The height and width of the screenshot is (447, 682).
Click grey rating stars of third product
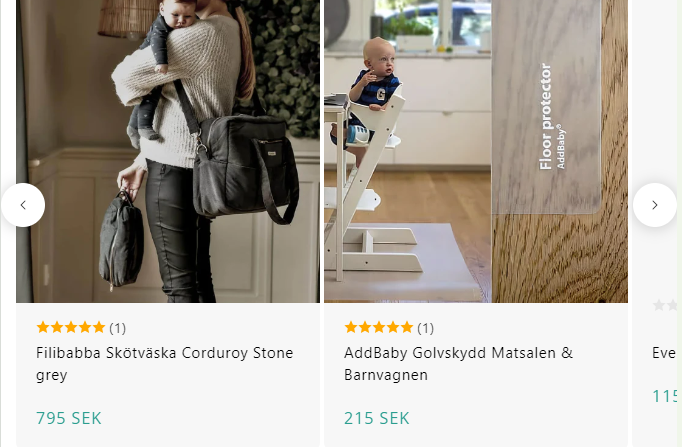pos(665,305)
